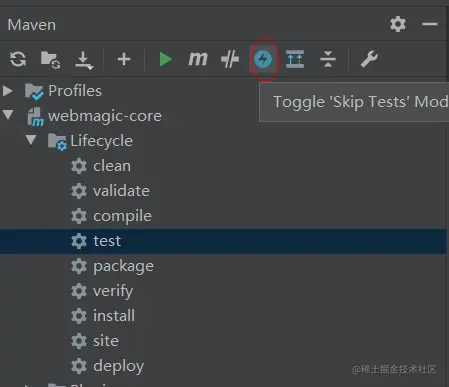Toggle Offline Mode icon
The image size is (449, 387).
tap(230, 59)
